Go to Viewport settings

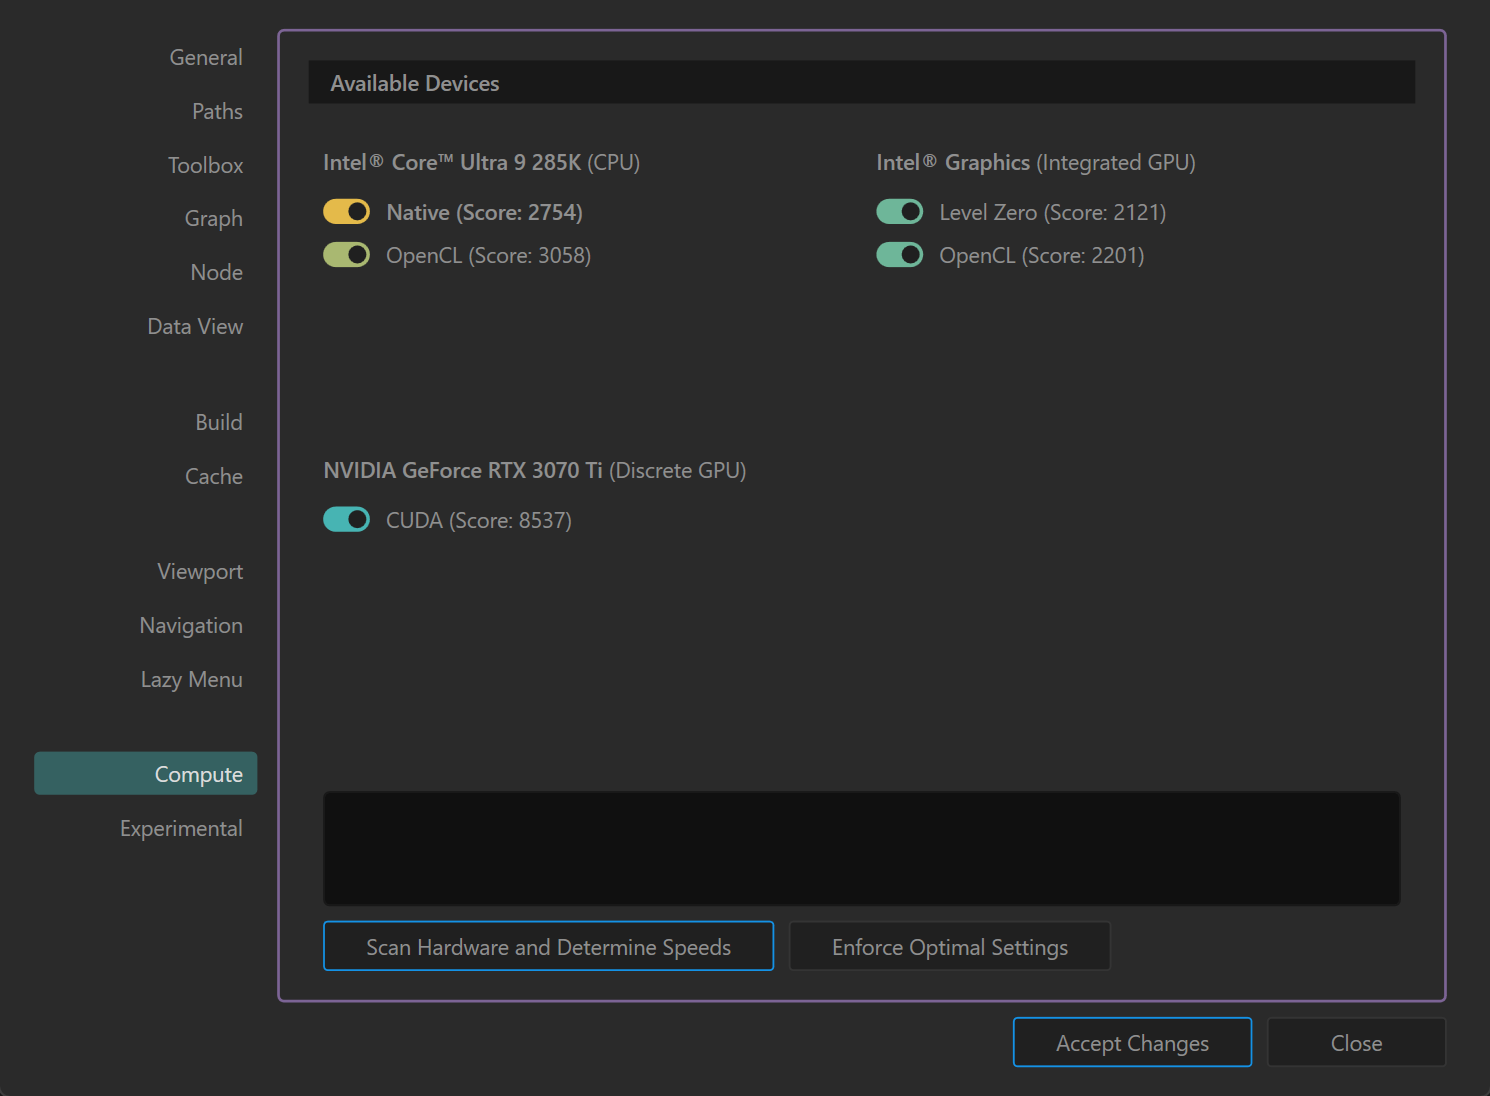pyautogui.click(x=200, y=572)
